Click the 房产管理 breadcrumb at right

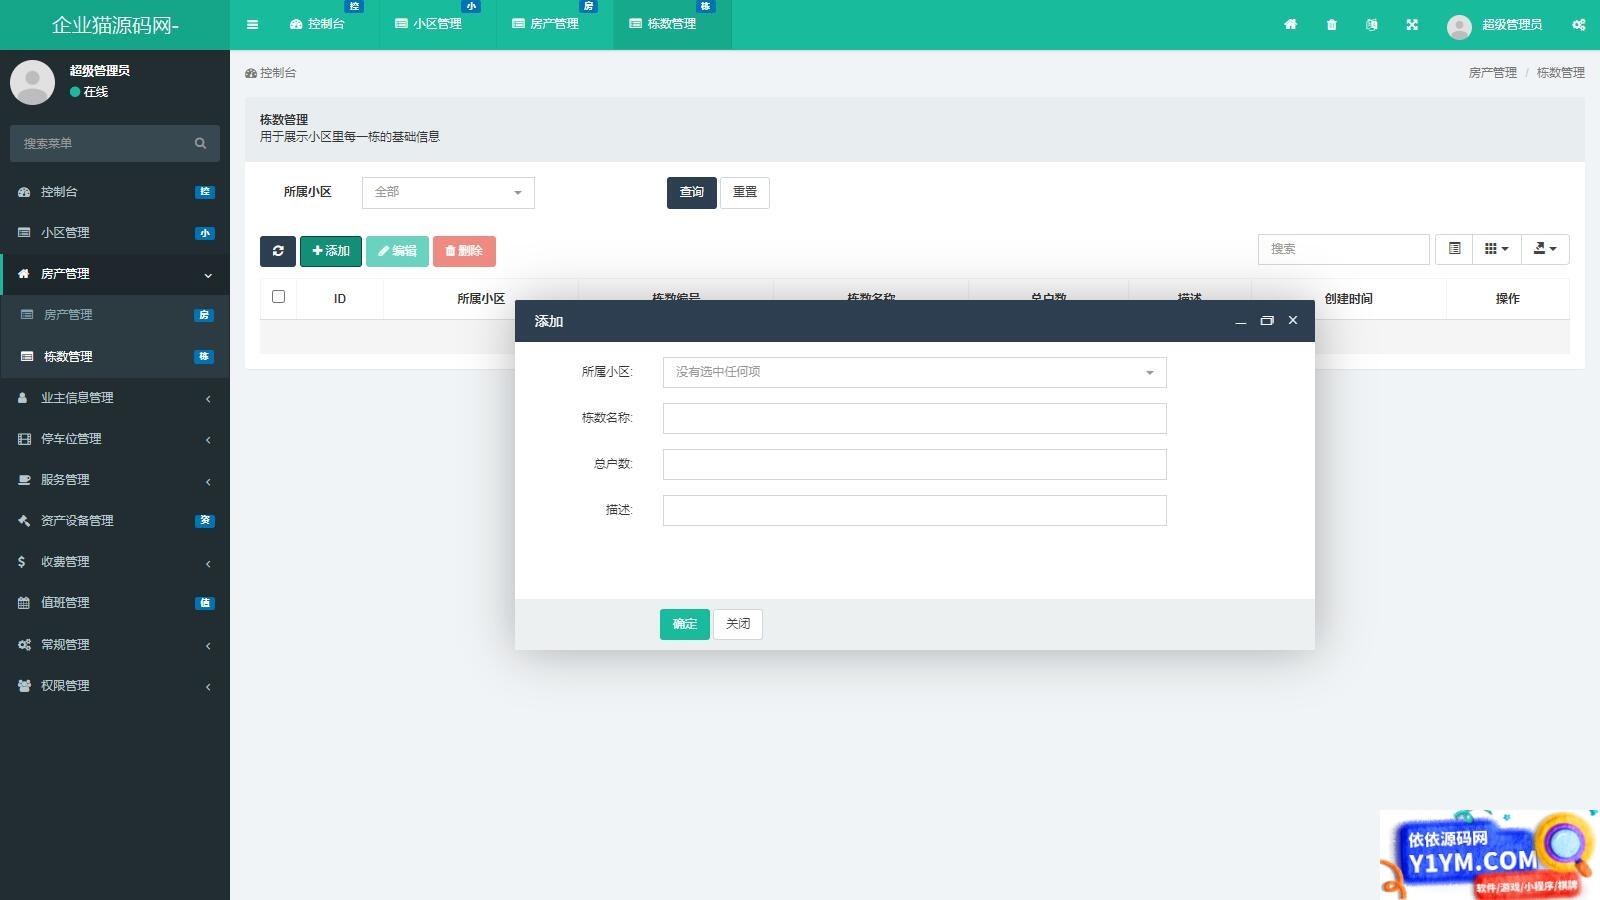1492,73
